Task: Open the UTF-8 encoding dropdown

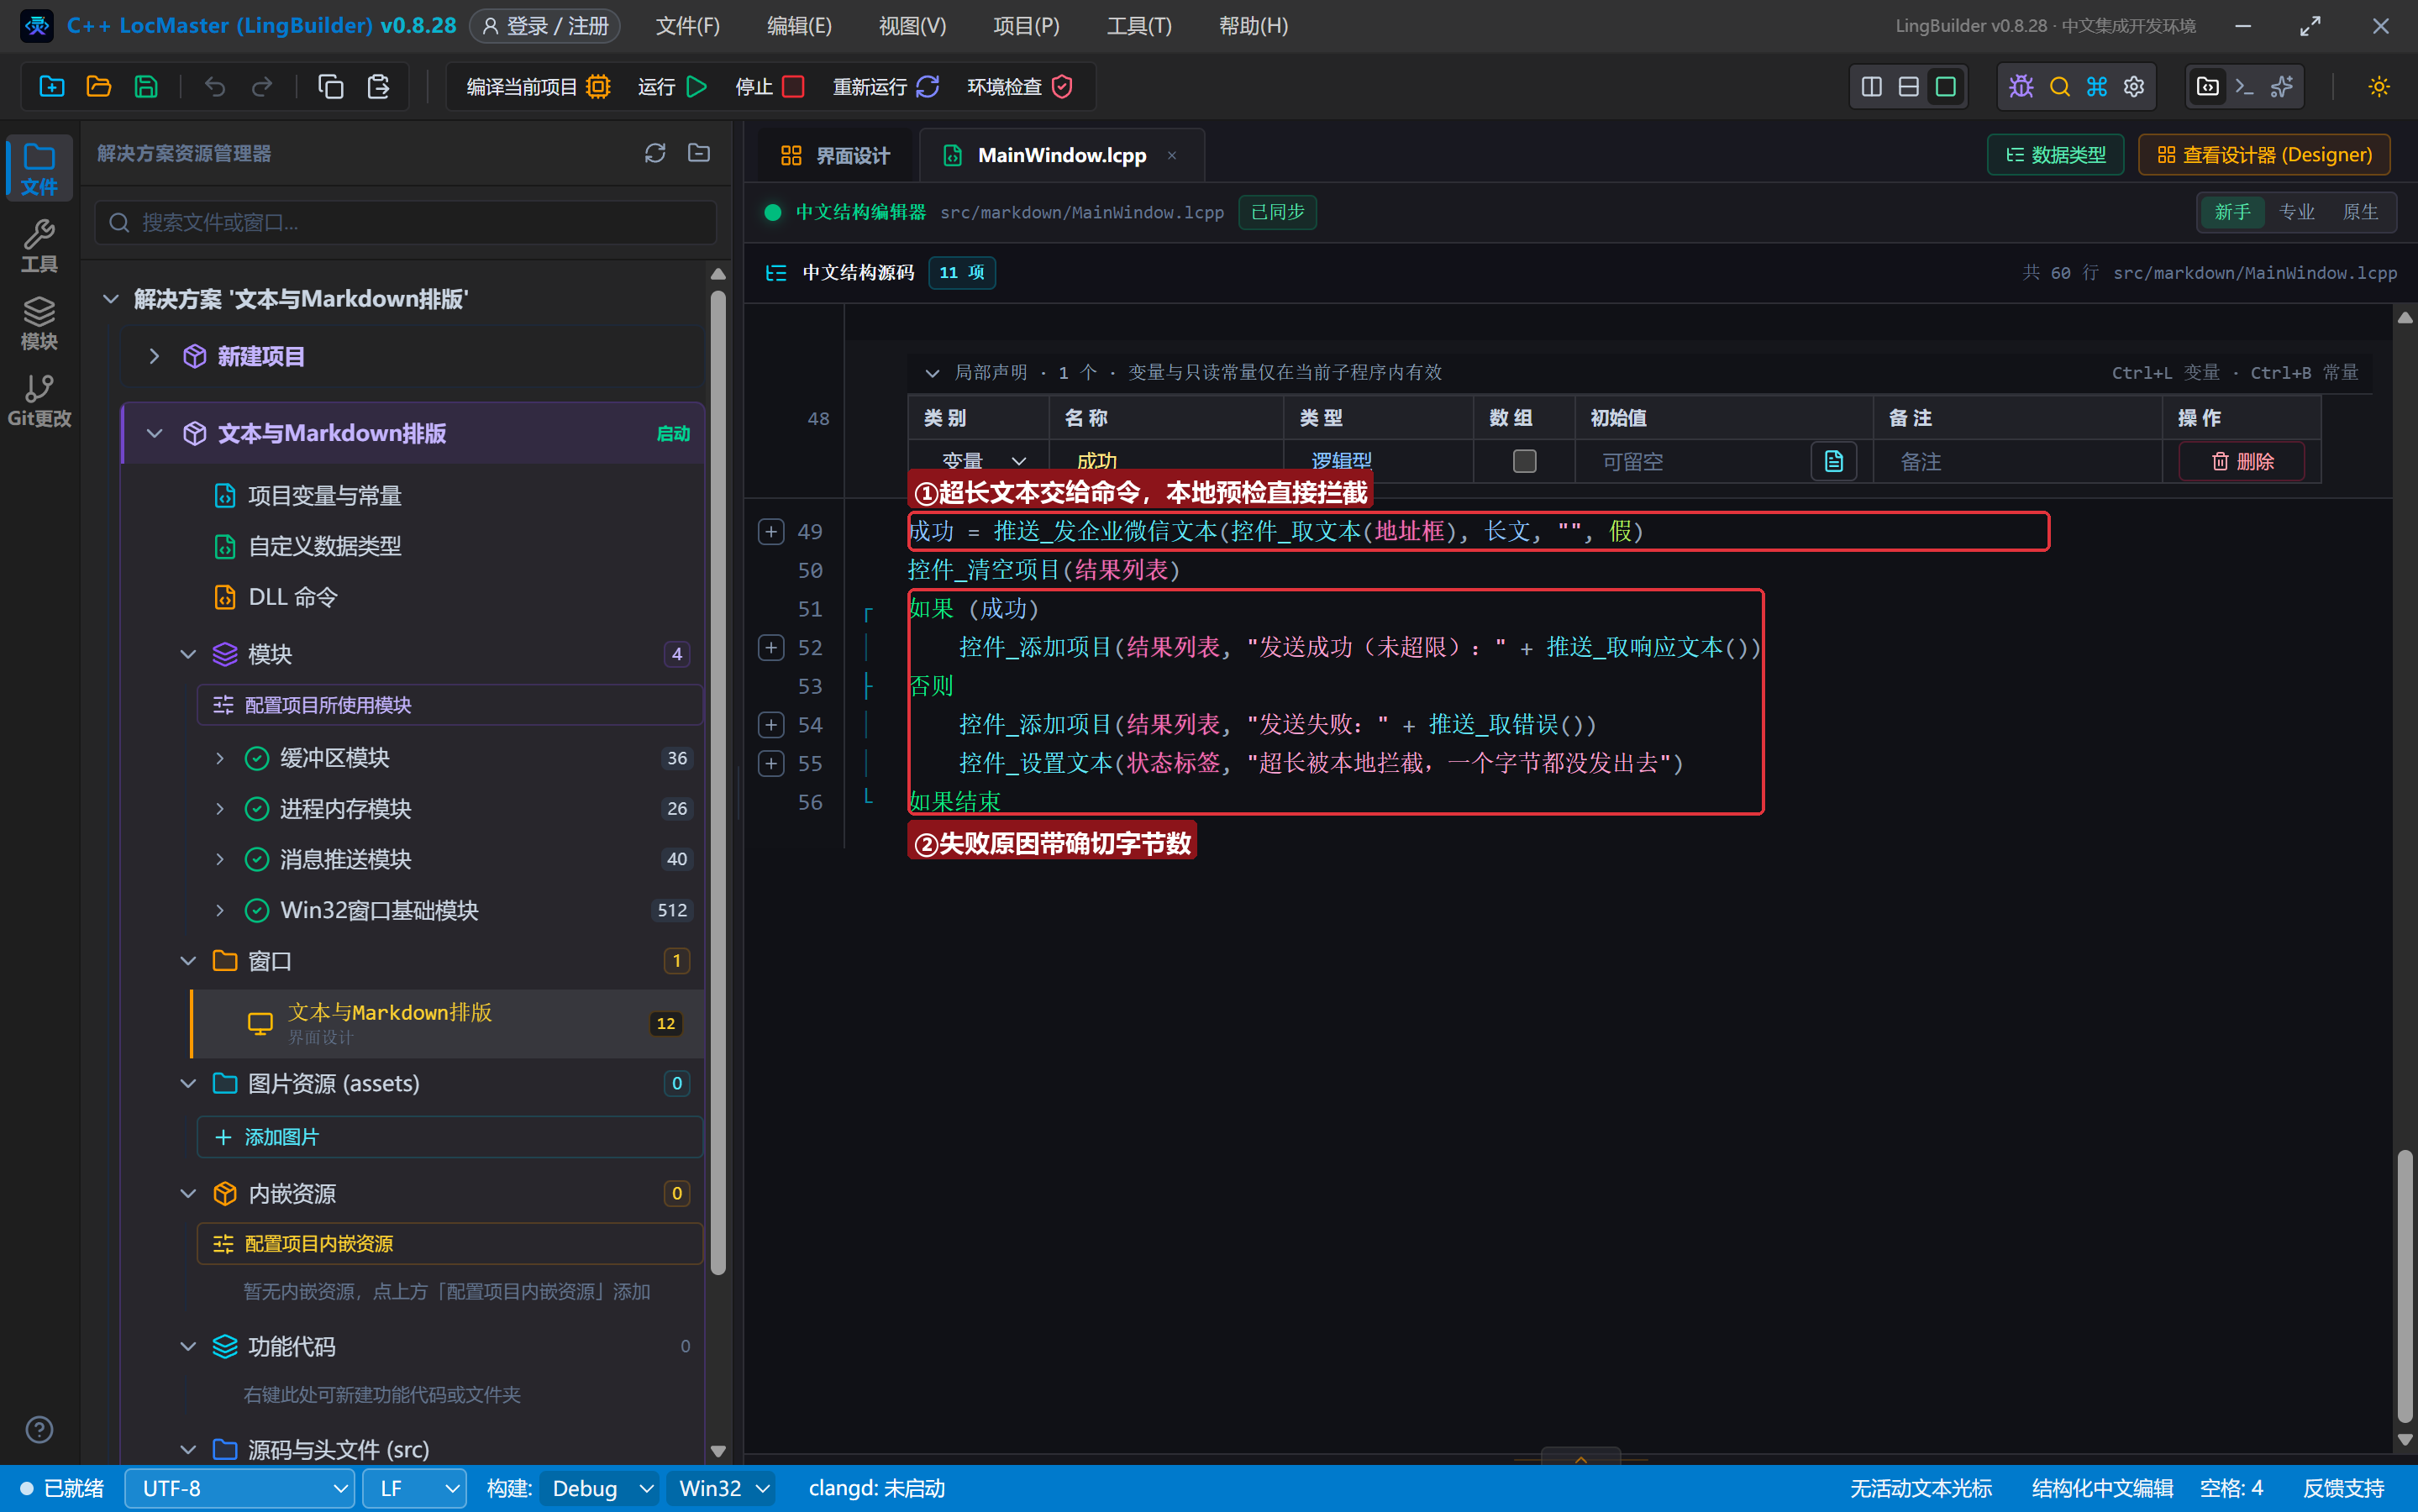Action: tap(240, 1488)
